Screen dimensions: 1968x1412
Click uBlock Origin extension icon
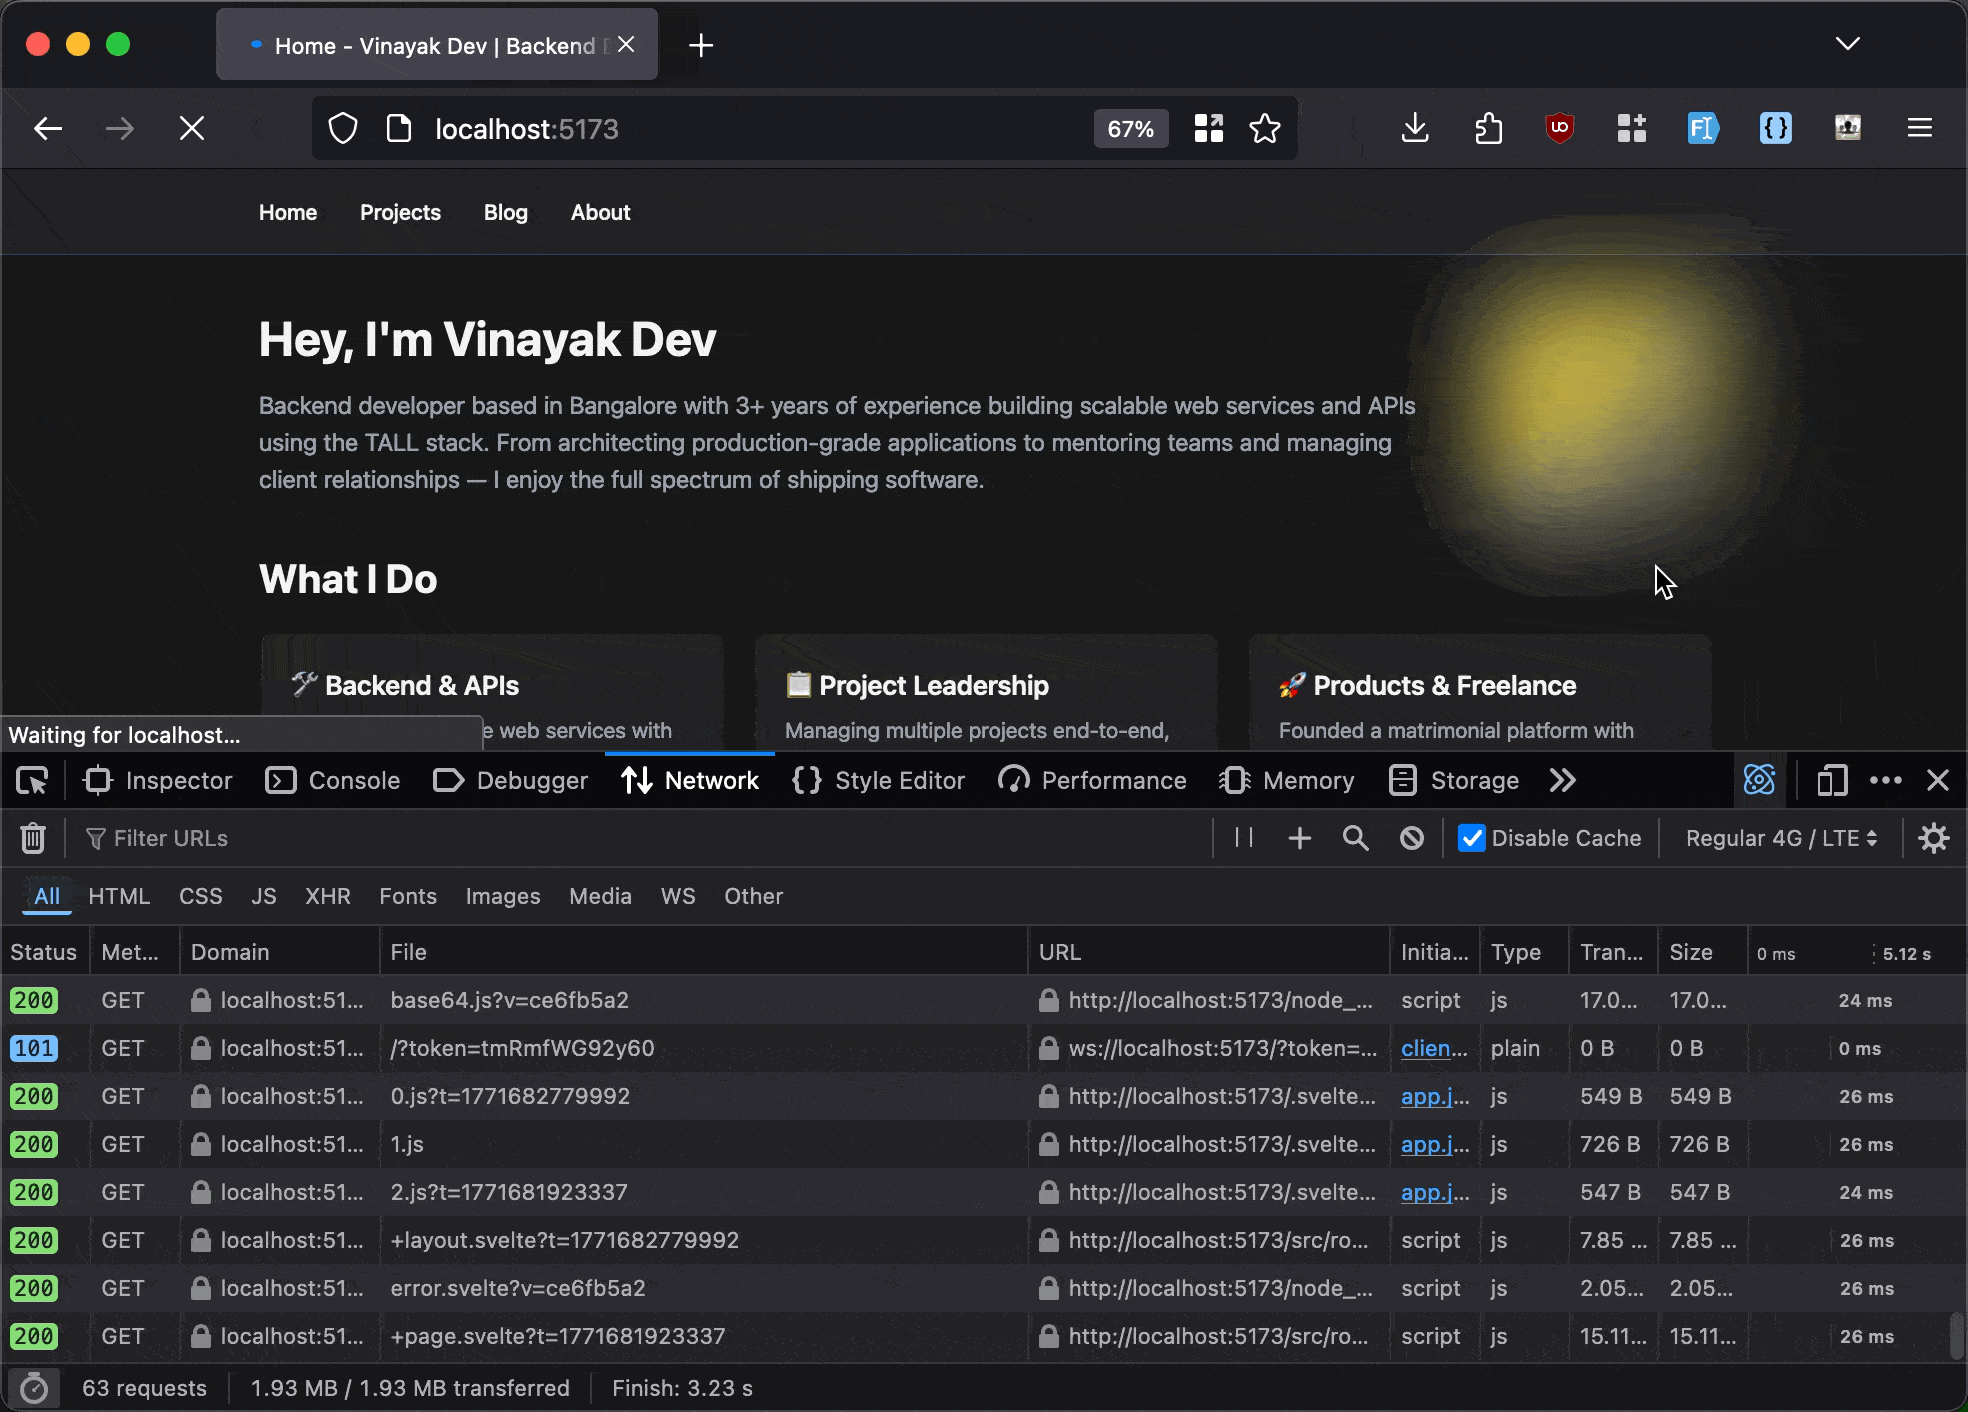pos(1559,128)
